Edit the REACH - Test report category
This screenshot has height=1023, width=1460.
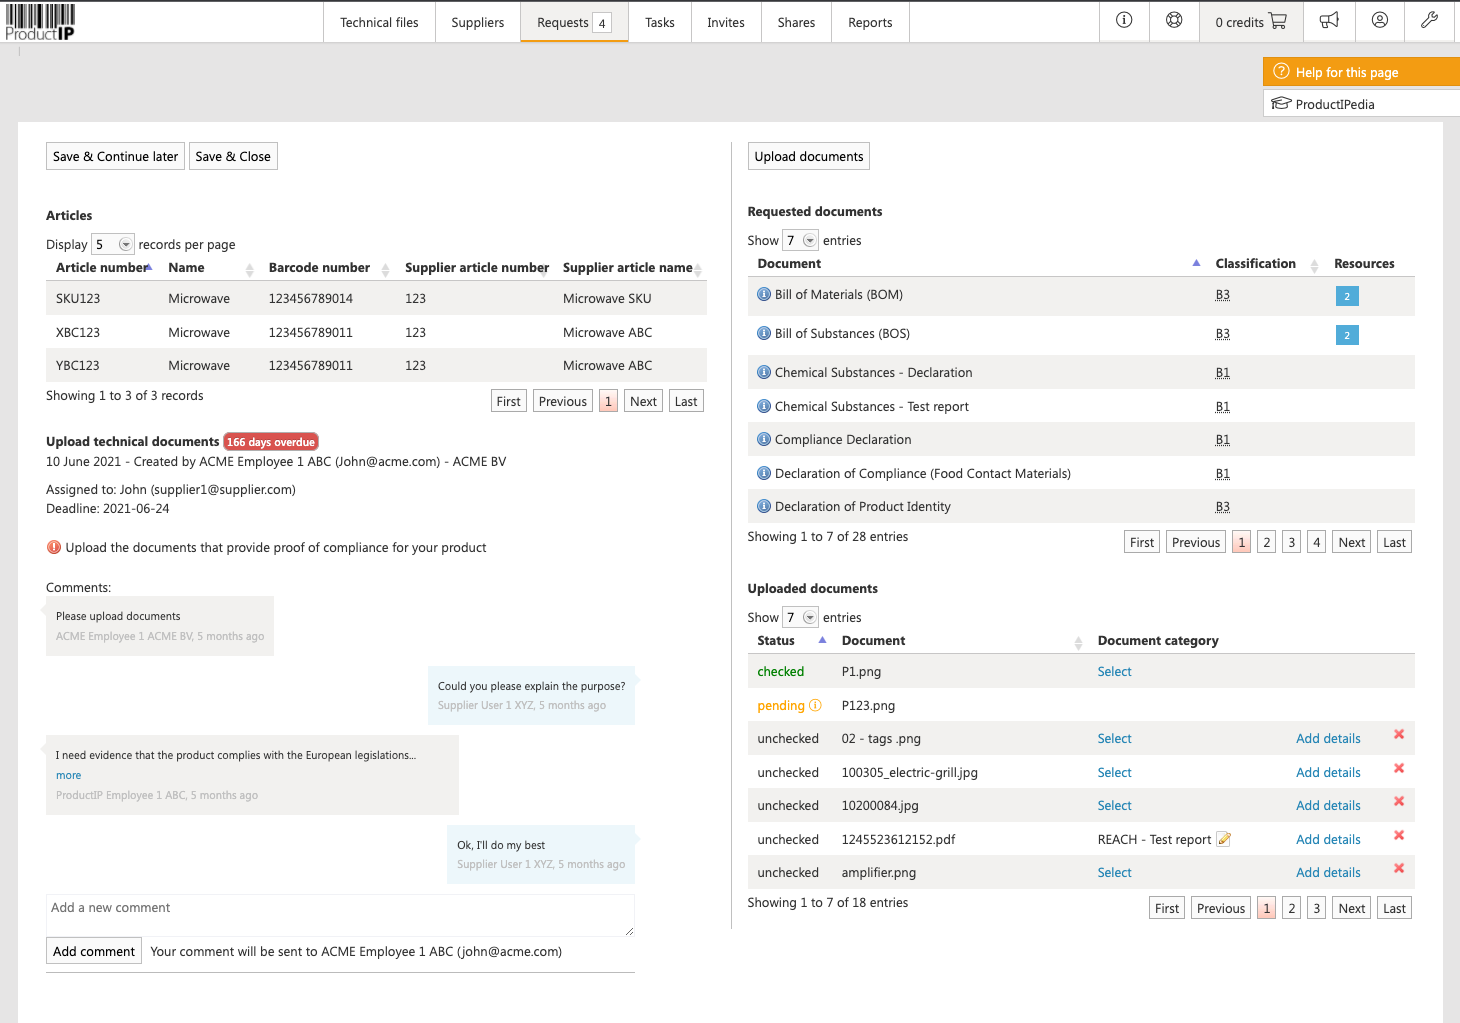pyautogui.click(x=1223, y=839)
